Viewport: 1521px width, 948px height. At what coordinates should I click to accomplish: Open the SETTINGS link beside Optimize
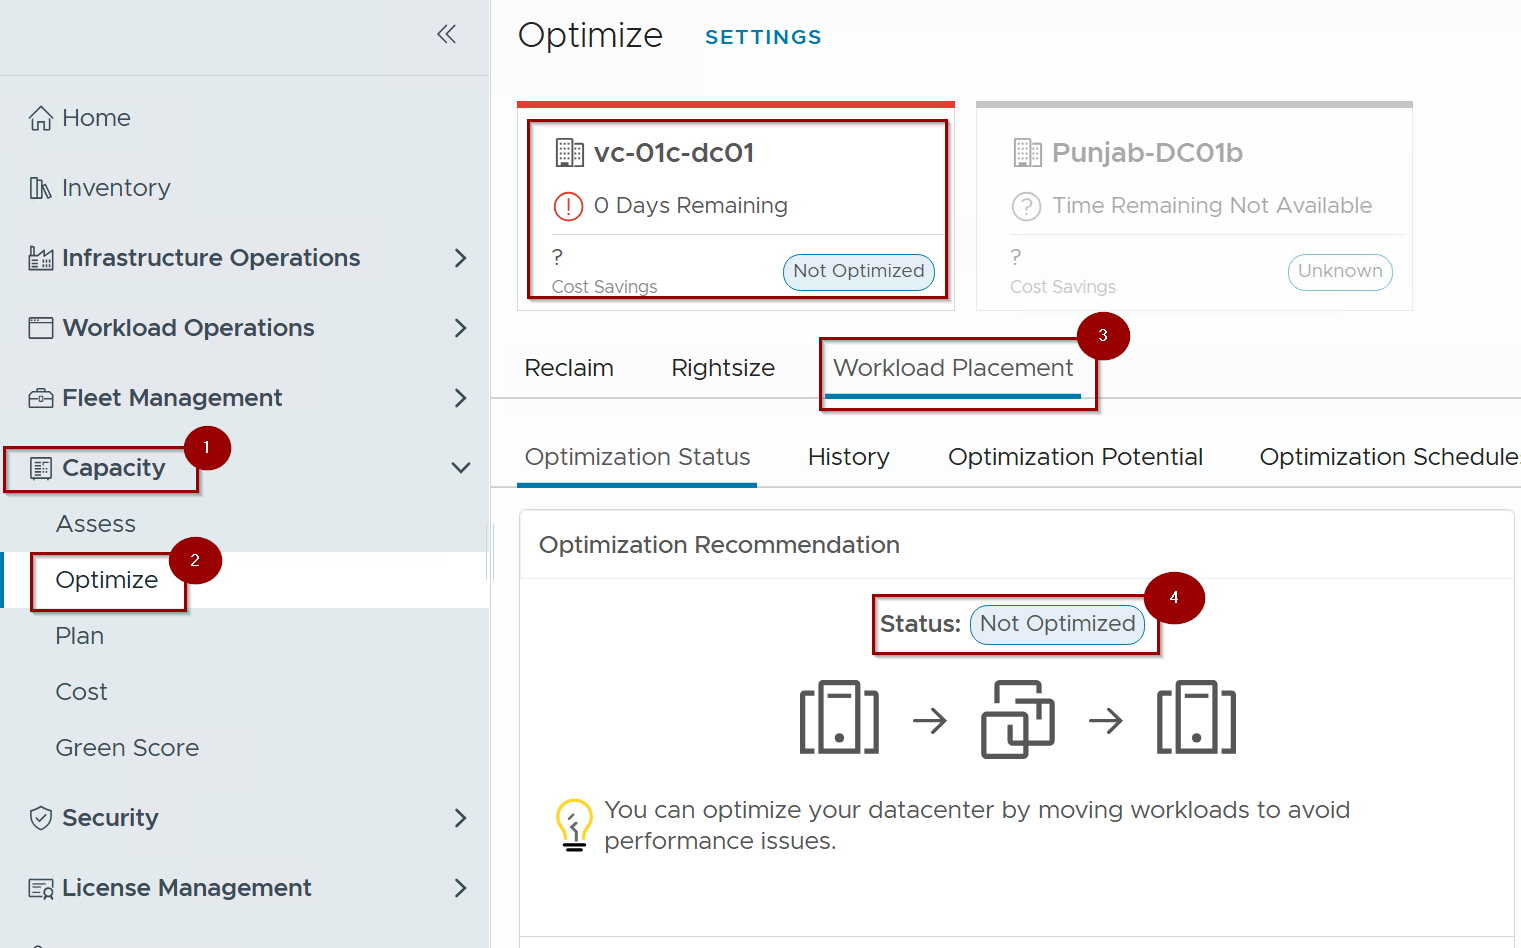click(763, 37)
